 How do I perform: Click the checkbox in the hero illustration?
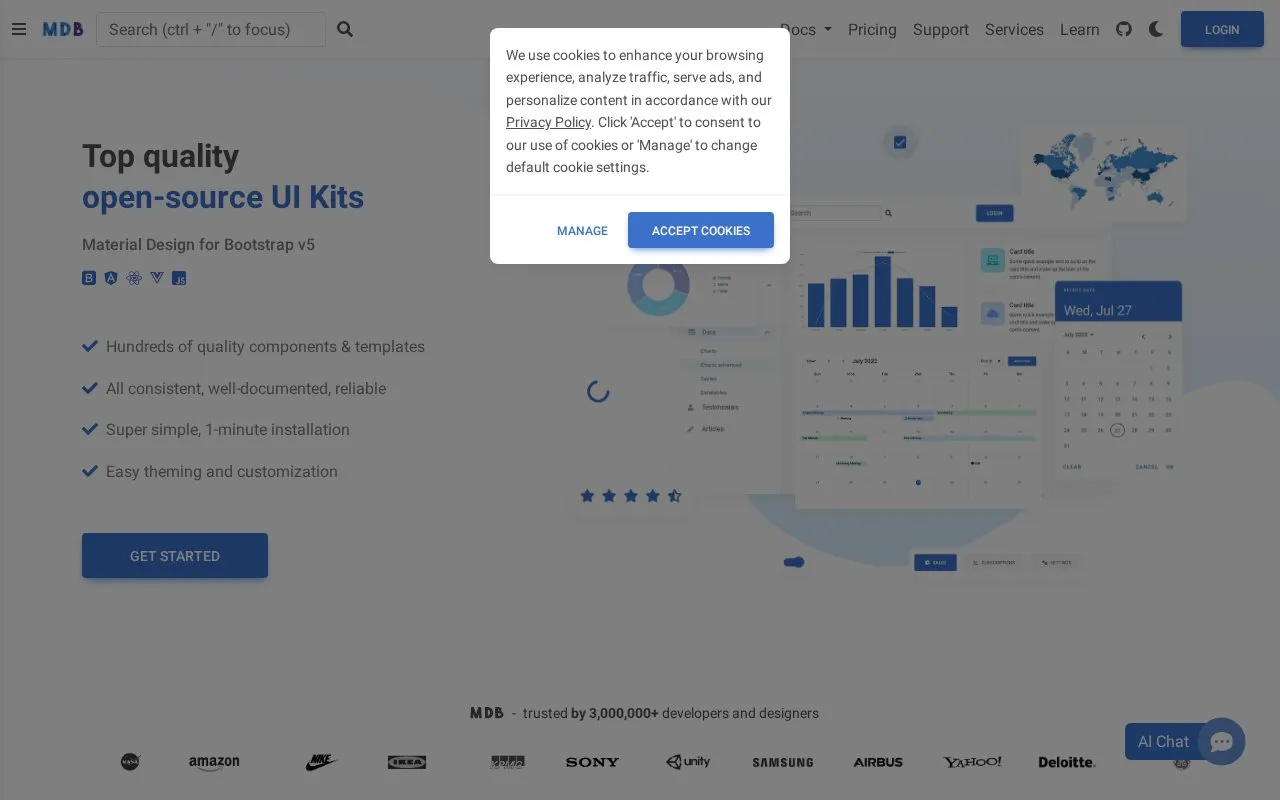(x=900, y=142)
